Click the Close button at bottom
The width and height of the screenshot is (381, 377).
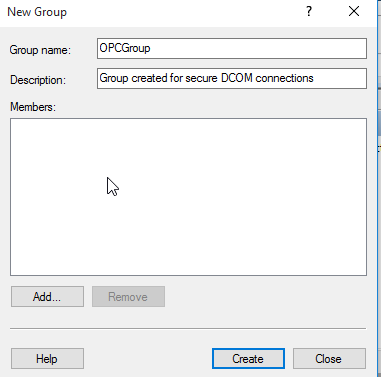point(329,359)
